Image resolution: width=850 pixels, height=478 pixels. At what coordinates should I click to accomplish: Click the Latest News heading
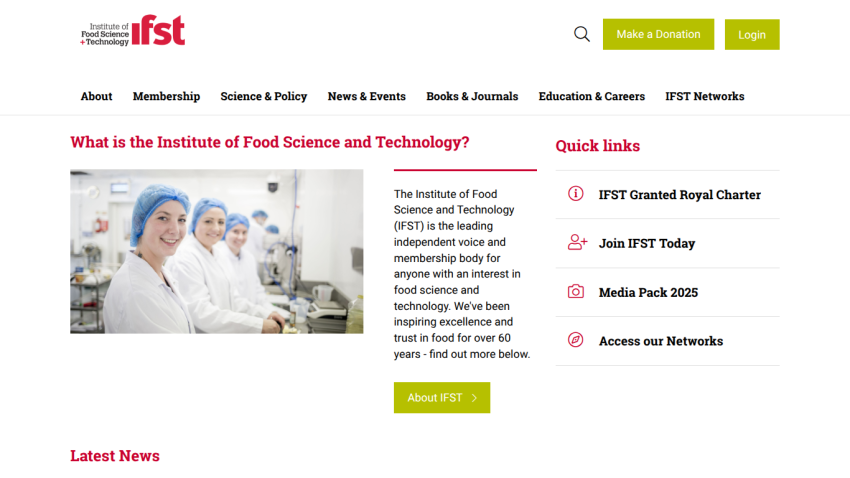115,456
